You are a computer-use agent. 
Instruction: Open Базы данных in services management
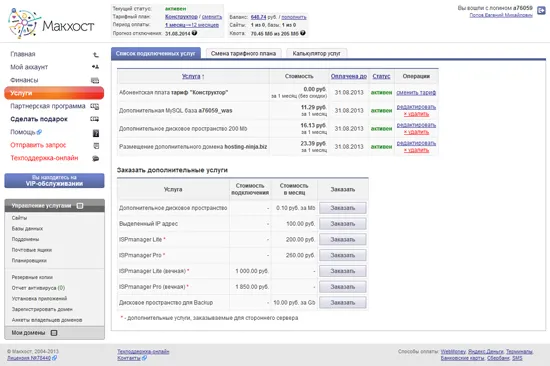click(x=27, y=228)
